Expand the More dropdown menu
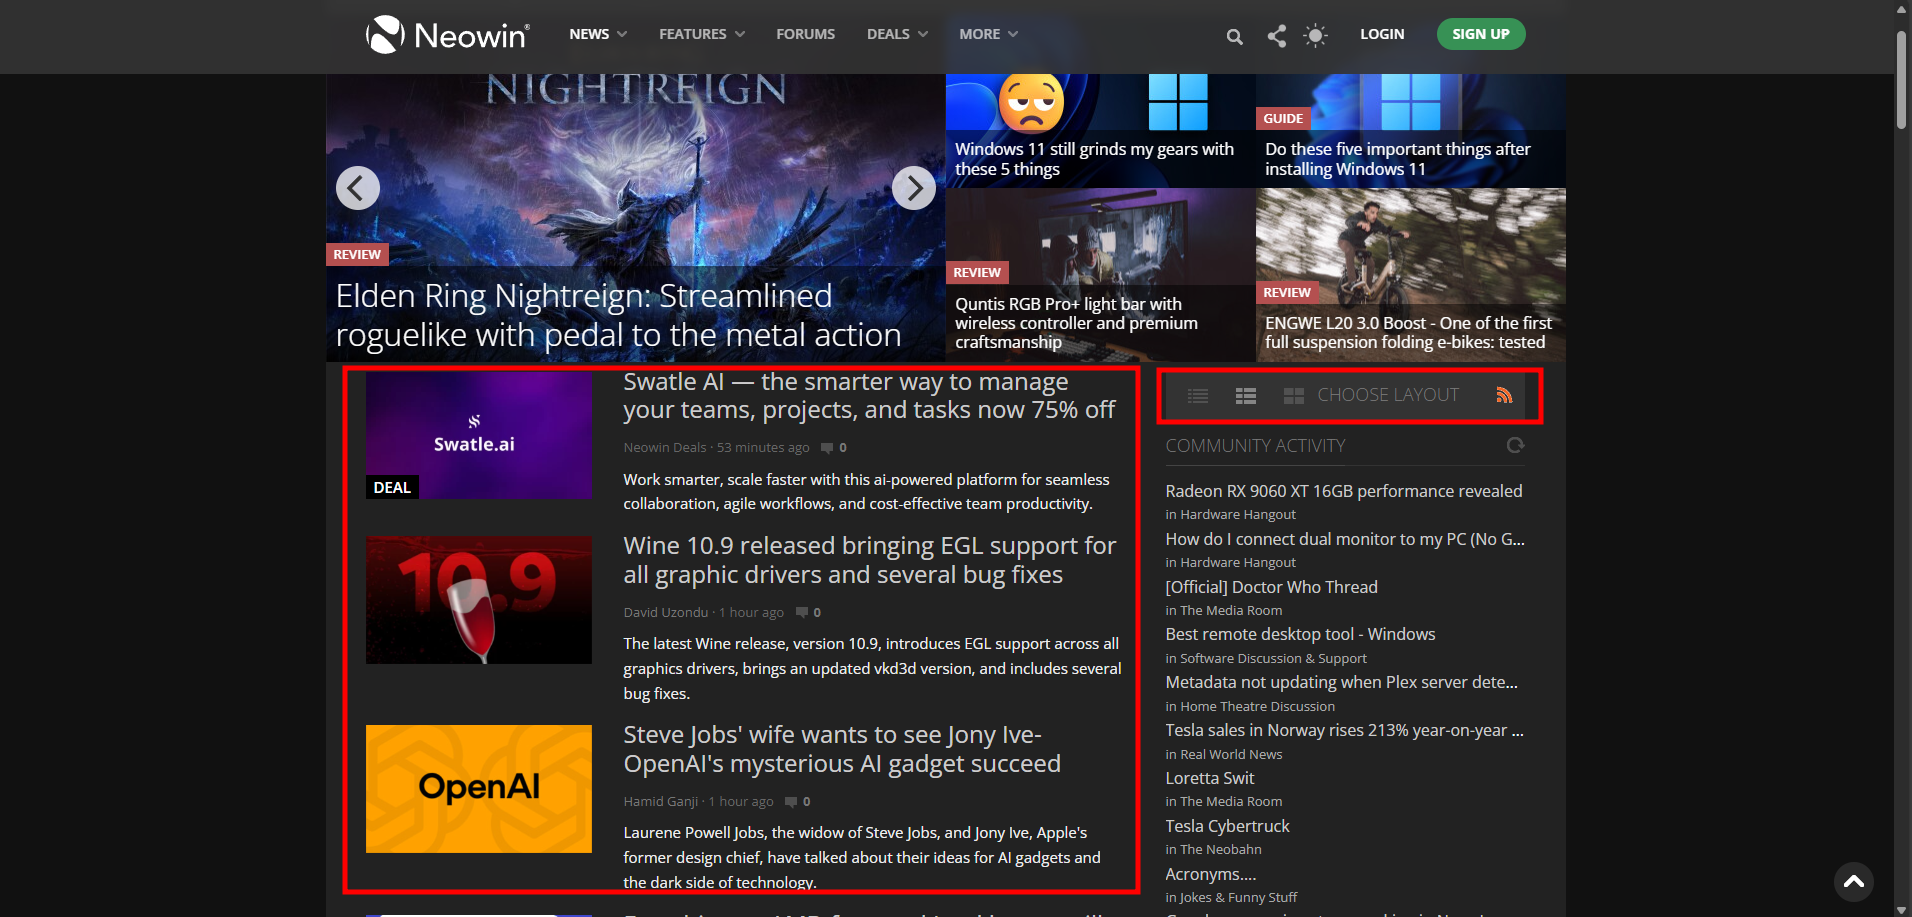The image size is (1912, 917). click(x=988, y=34)
